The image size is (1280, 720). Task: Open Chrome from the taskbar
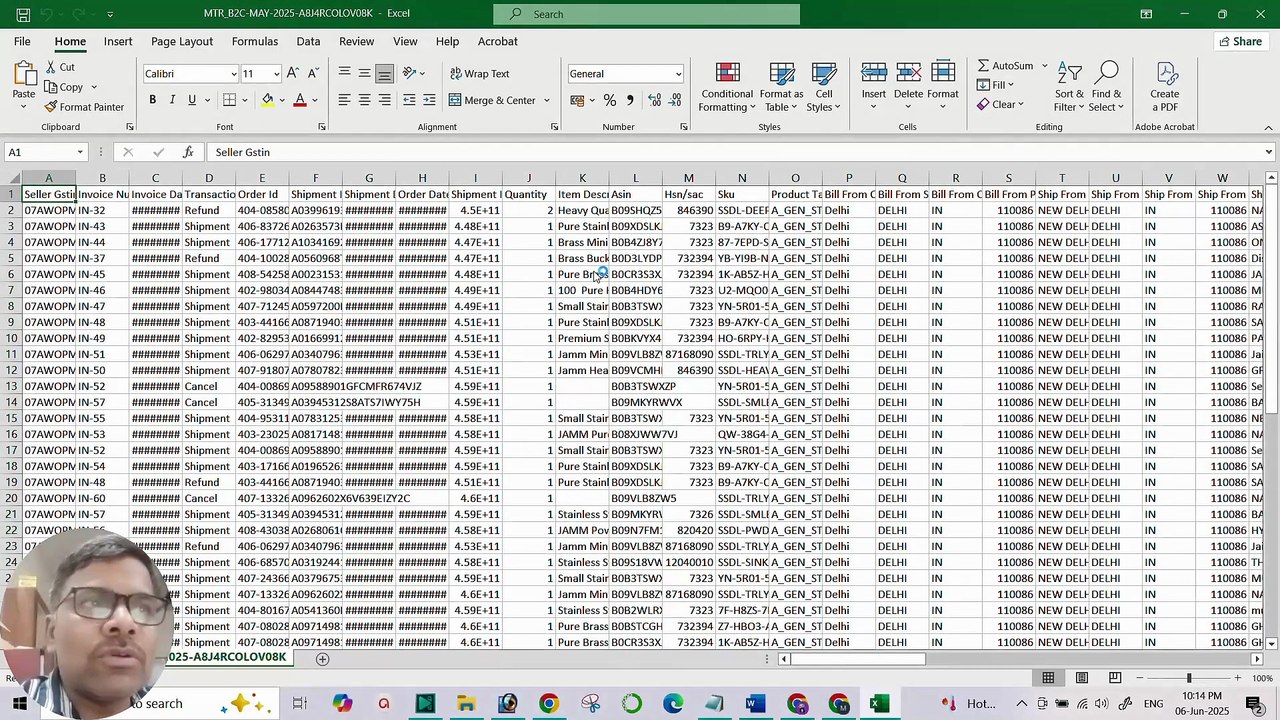(x=548, y=704)
